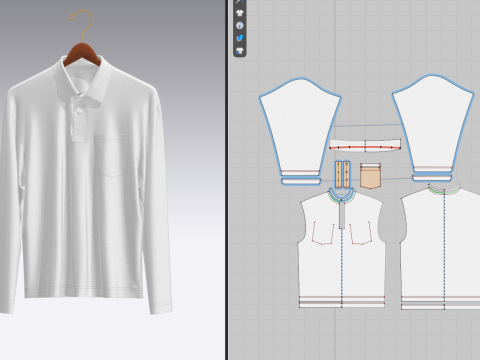Screen dimensions: 480x360
Task: Select the tan chest pocket pattern piece
Action: pos(370,176)
